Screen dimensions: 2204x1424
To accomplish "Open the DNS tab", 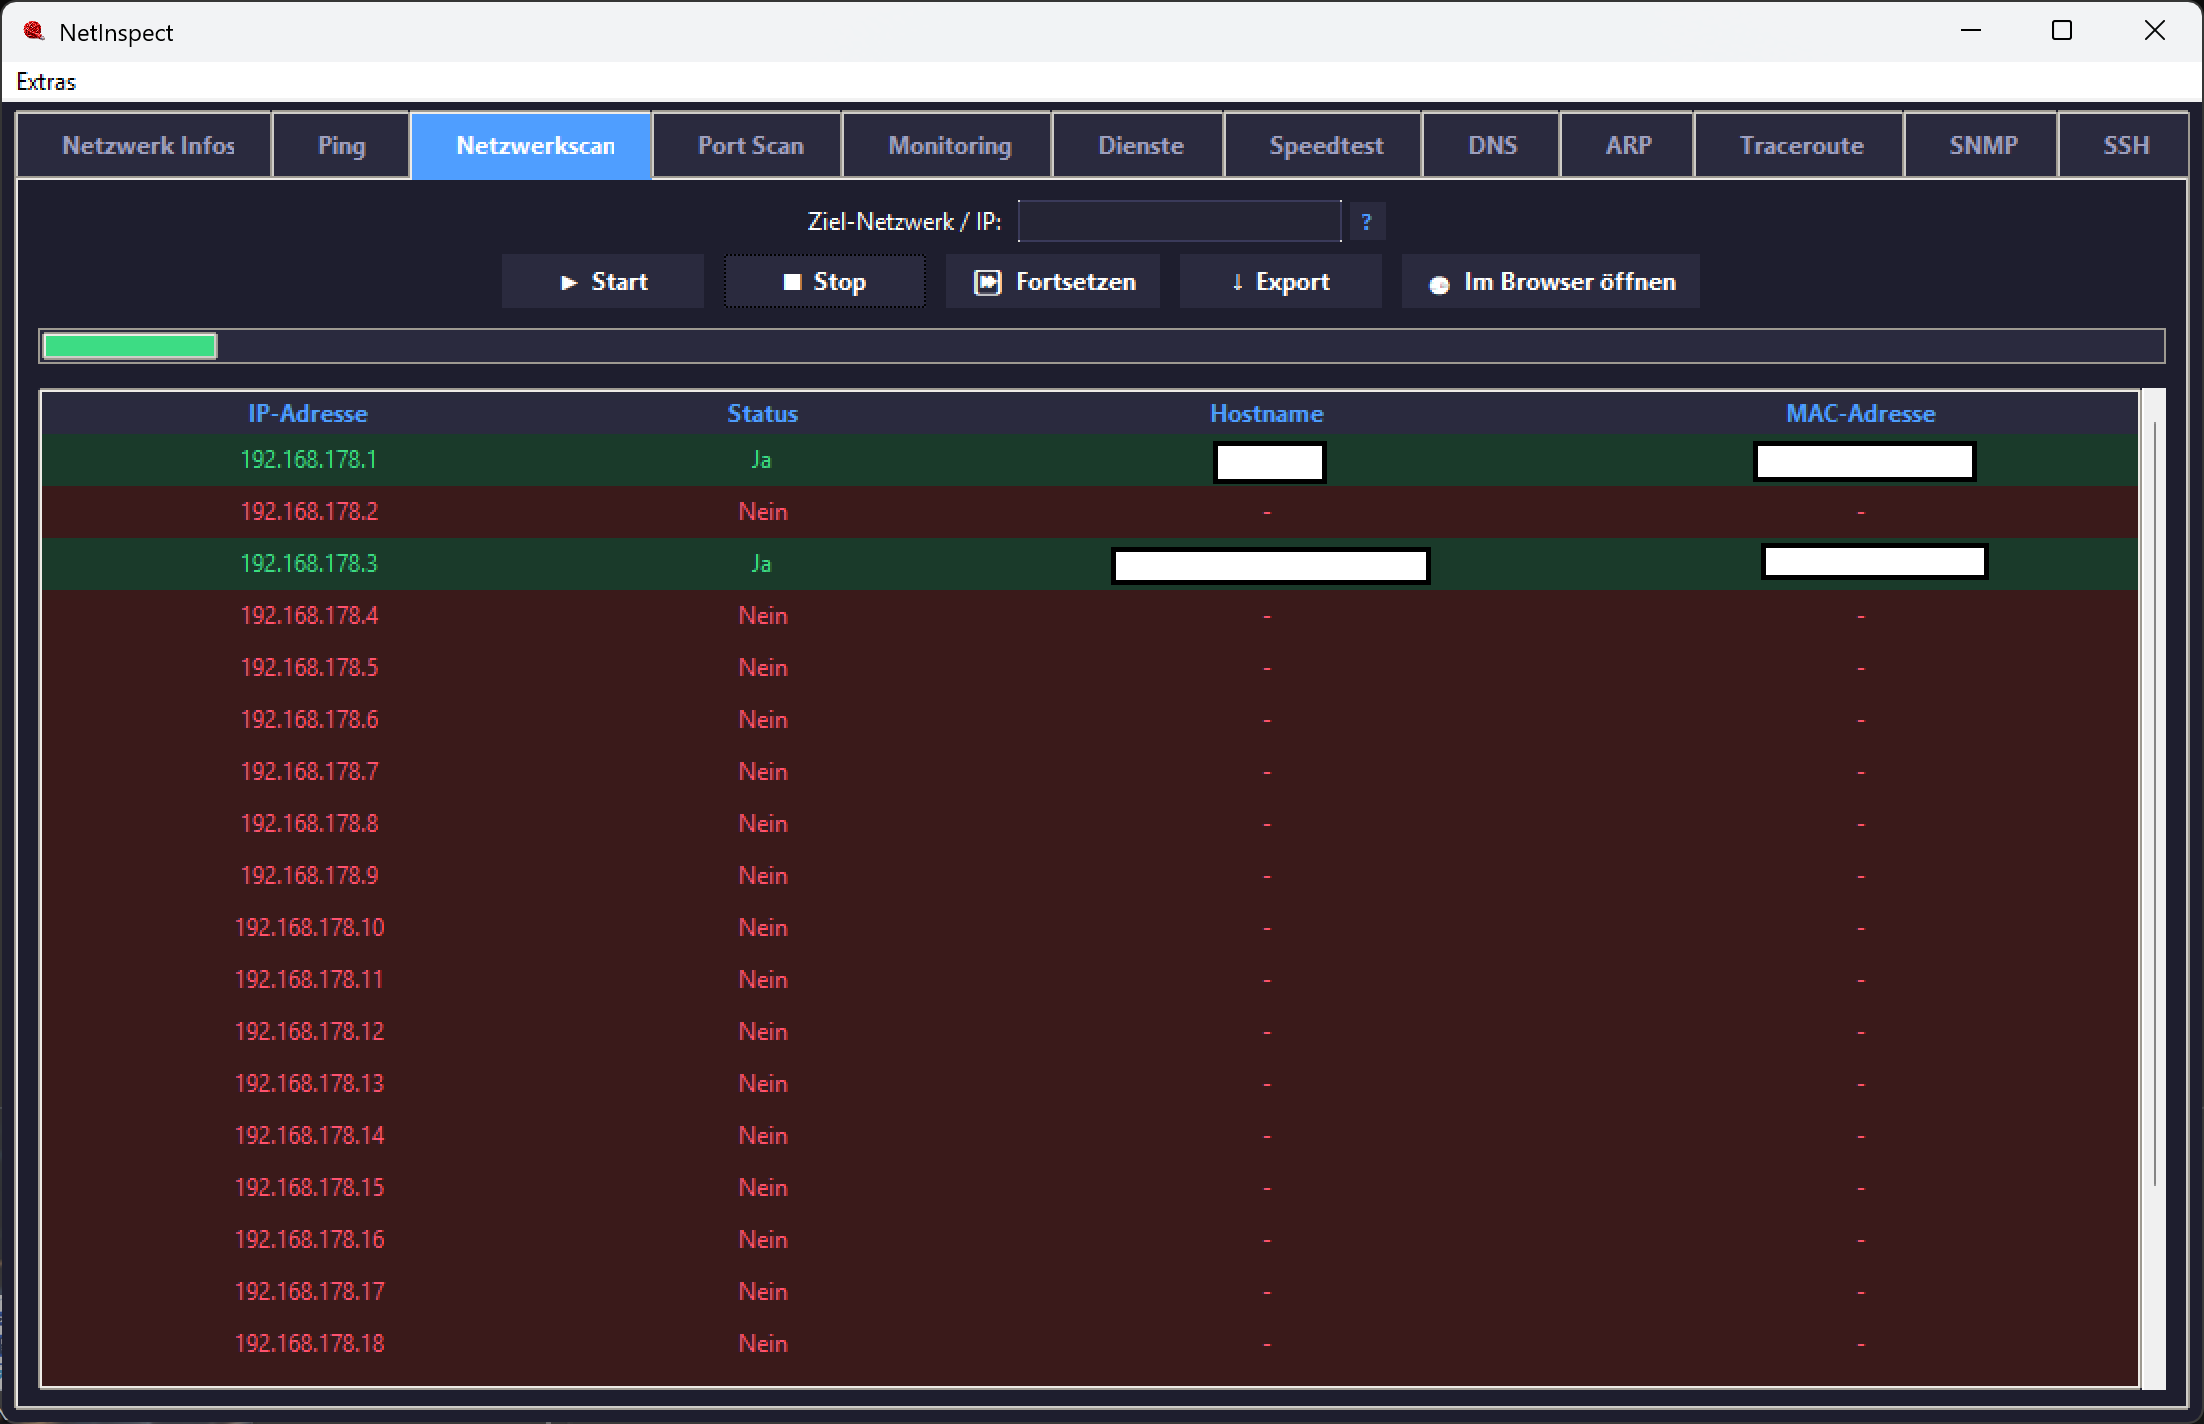I will click(x=1492, y=145).
